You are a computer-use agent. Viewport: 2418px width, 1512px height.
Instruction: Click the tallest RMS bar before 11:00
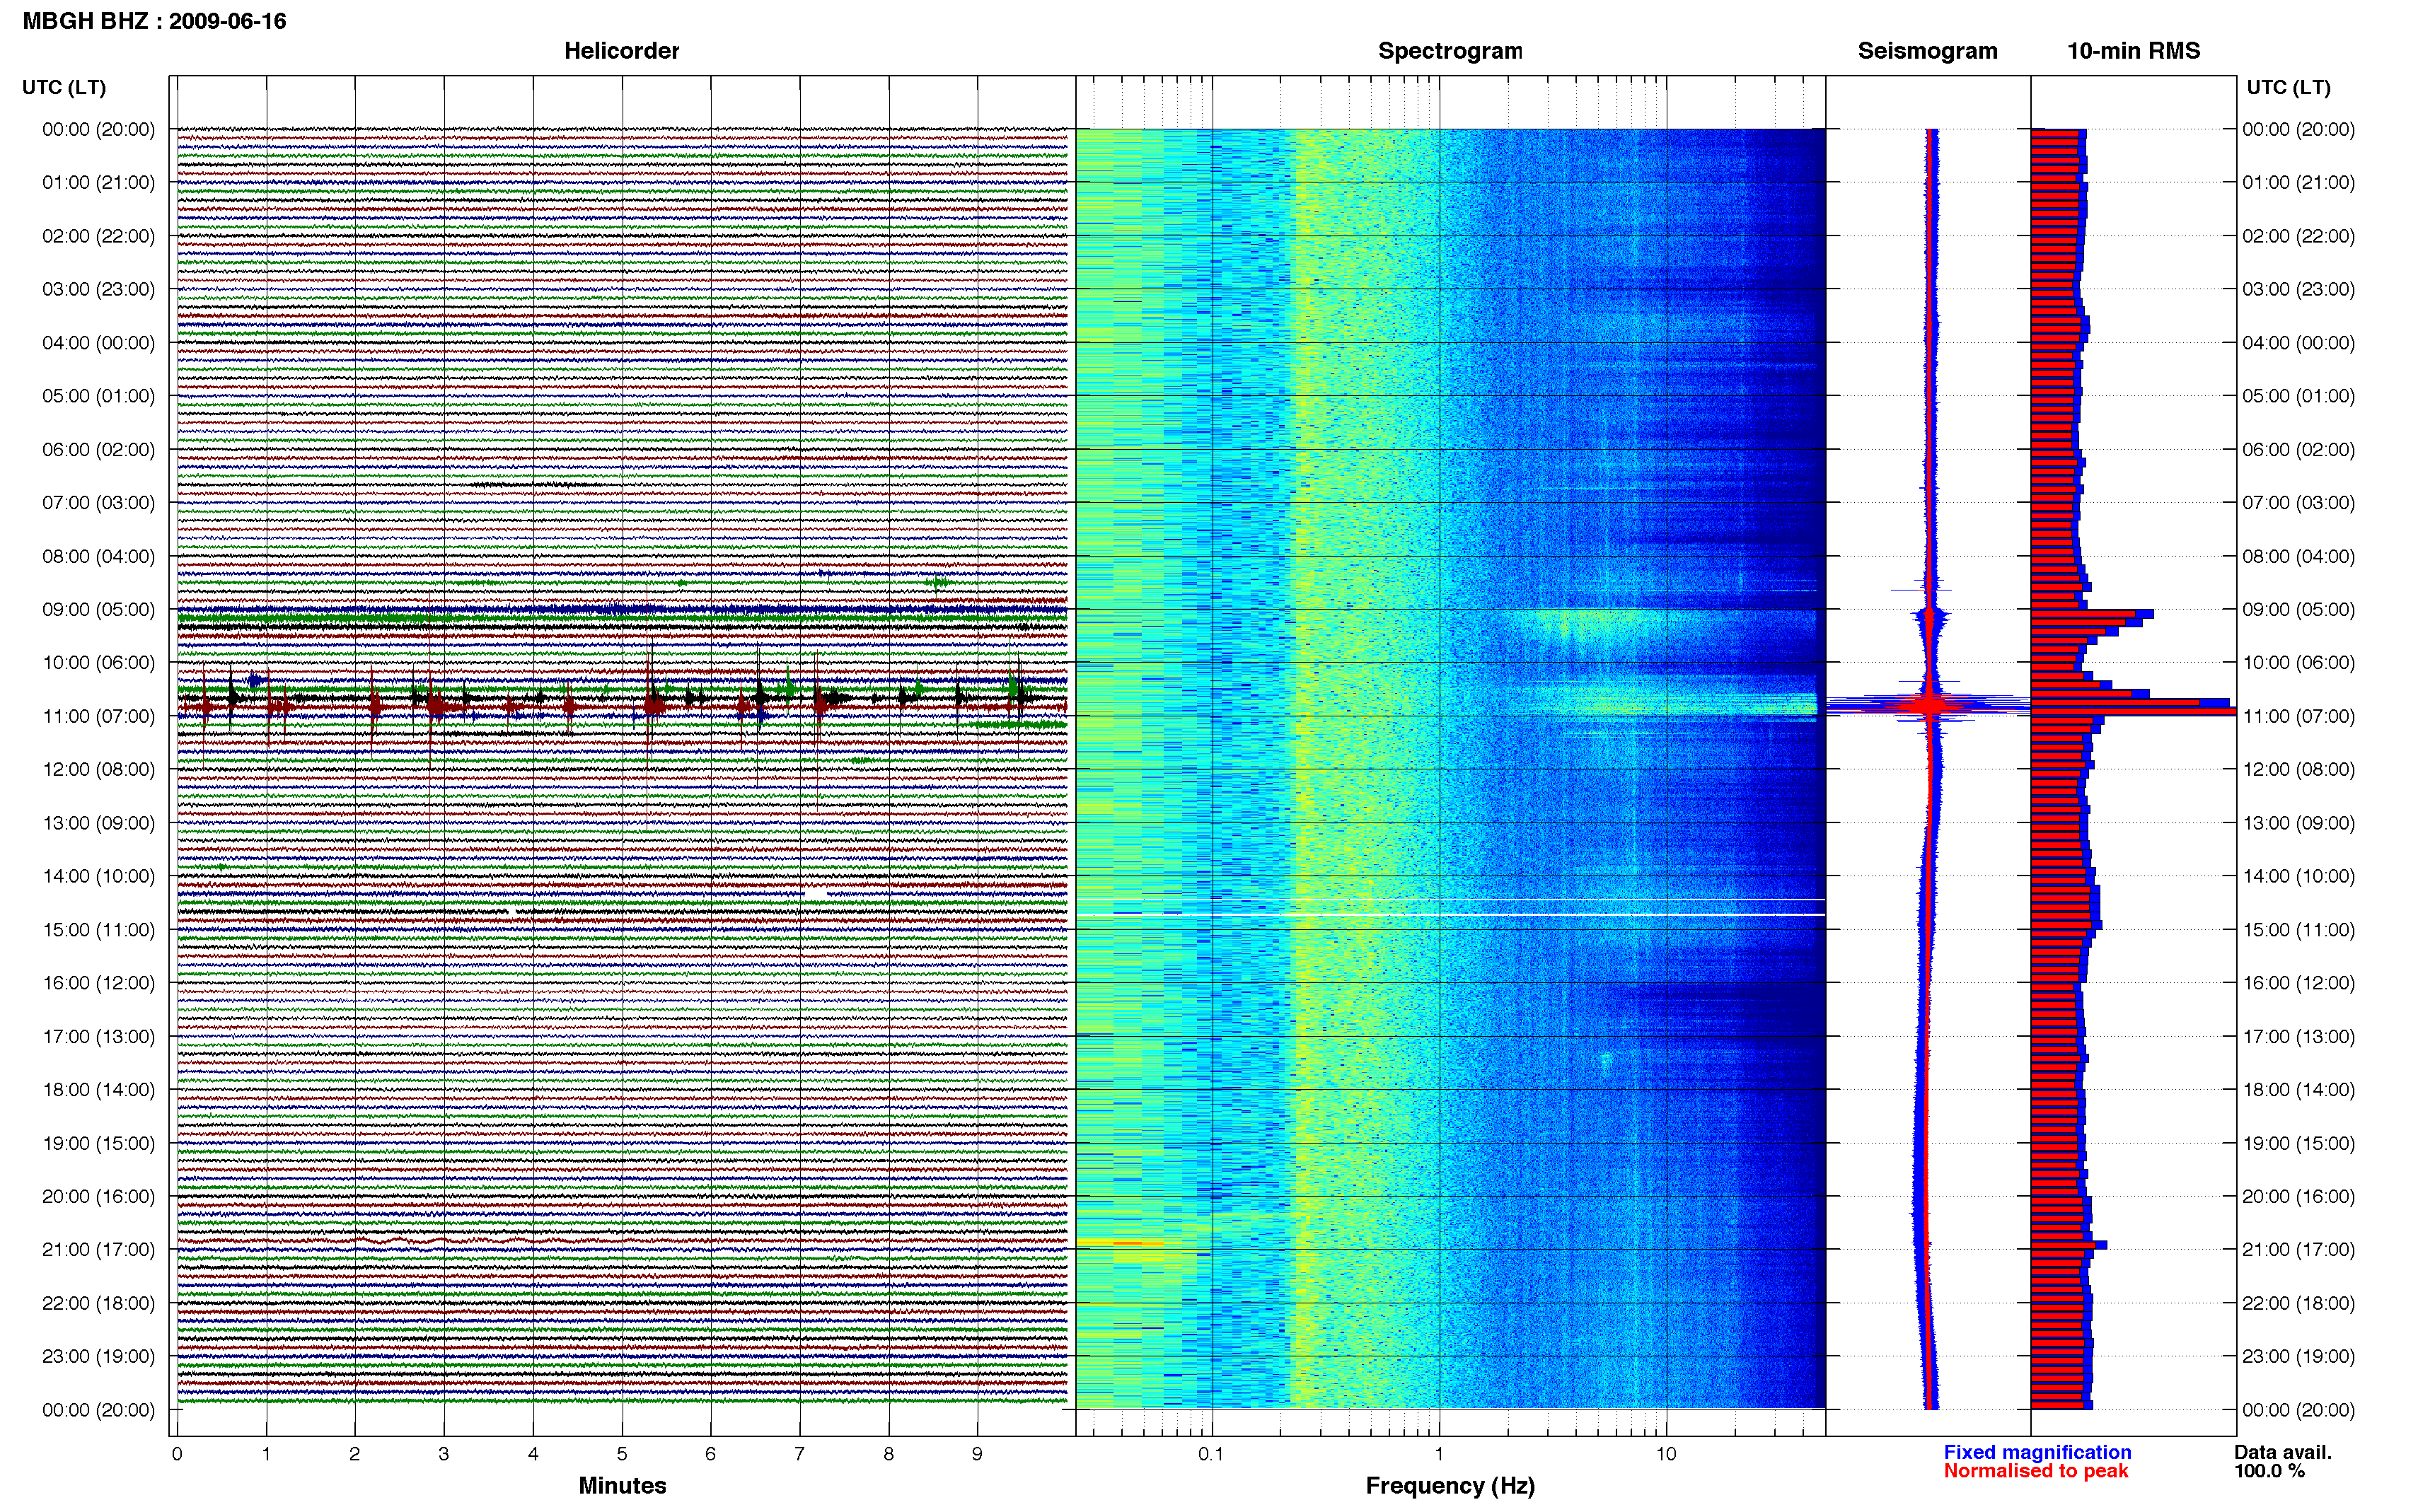coord(2133,711)
